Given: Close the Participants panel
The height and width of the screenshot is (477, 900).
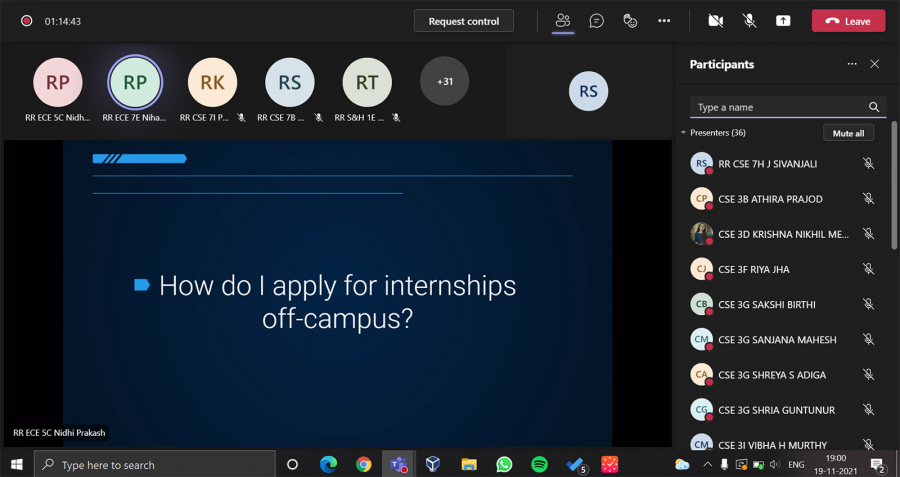Looking at the screenshot, I should pyautogui.click(x=874, y=64).
